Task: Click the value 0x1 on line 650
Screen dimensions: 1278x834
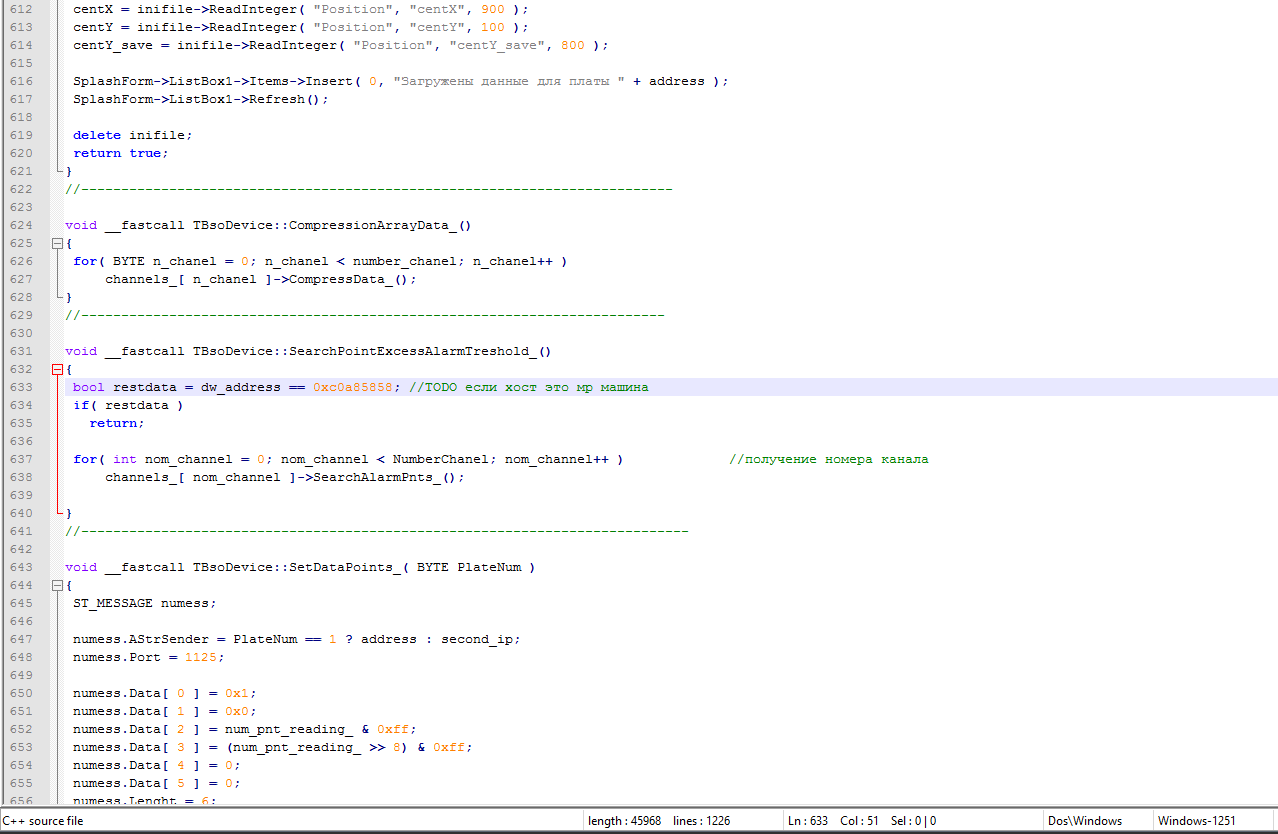Action: click(237, 693)
